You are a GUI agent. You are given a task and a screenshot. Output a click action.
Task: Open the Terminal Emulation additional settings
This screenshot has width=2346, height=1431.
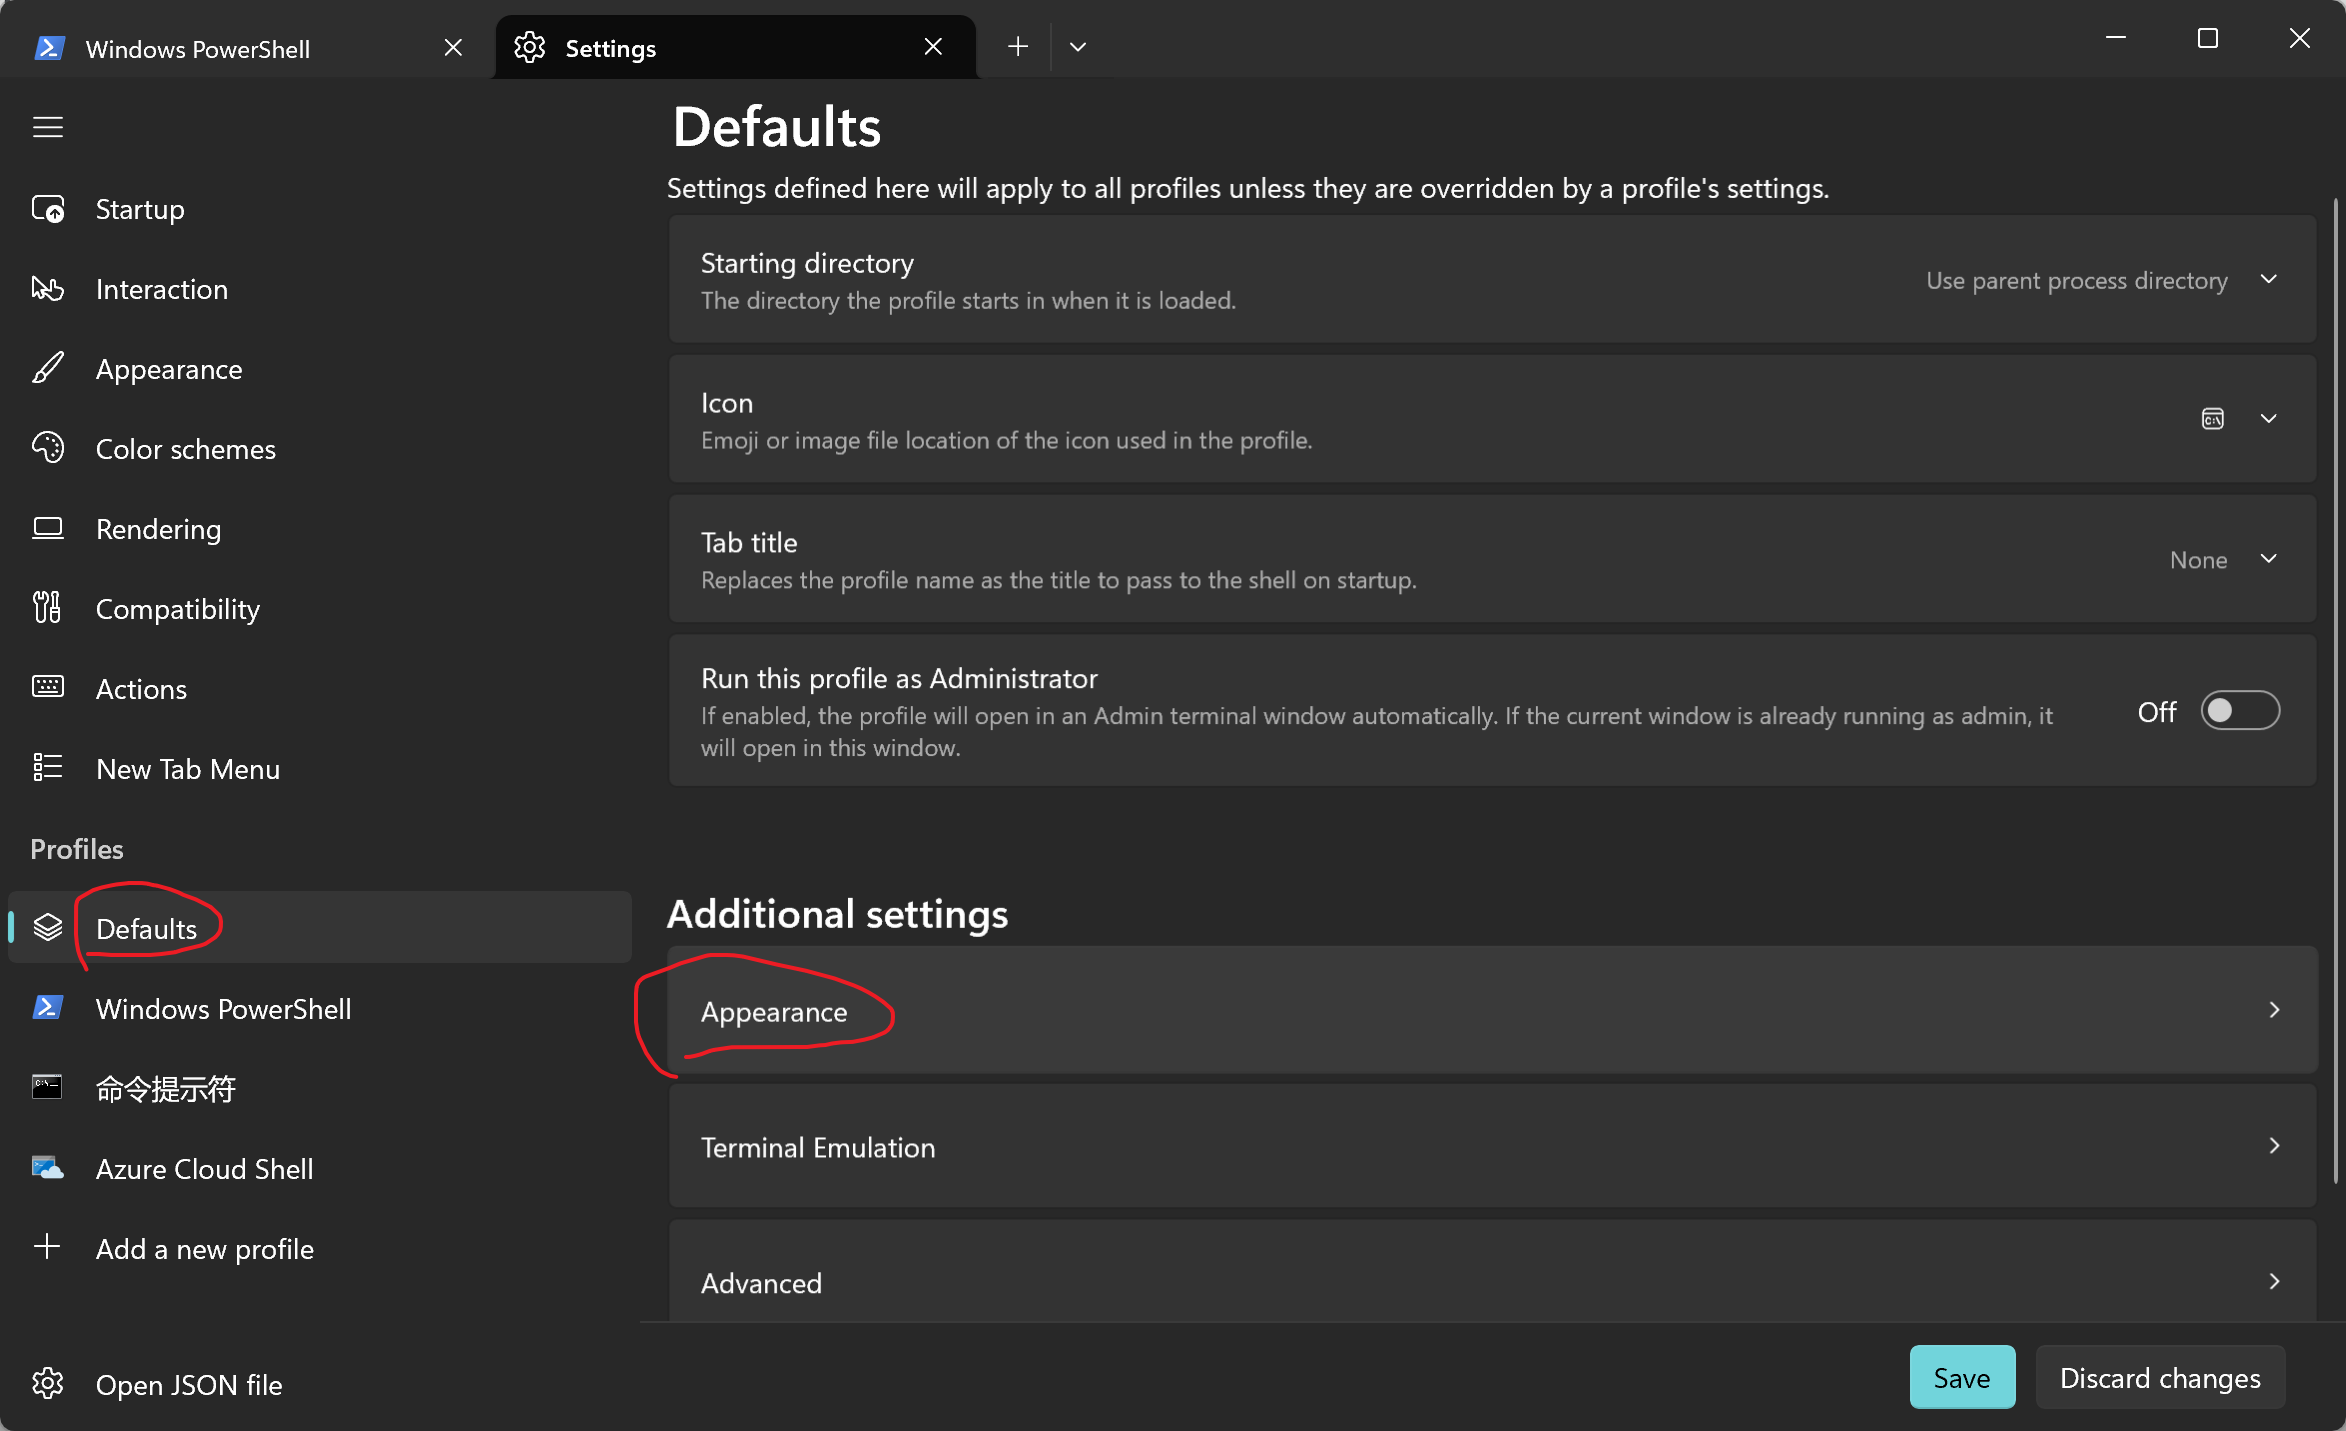[1491, 1147]
